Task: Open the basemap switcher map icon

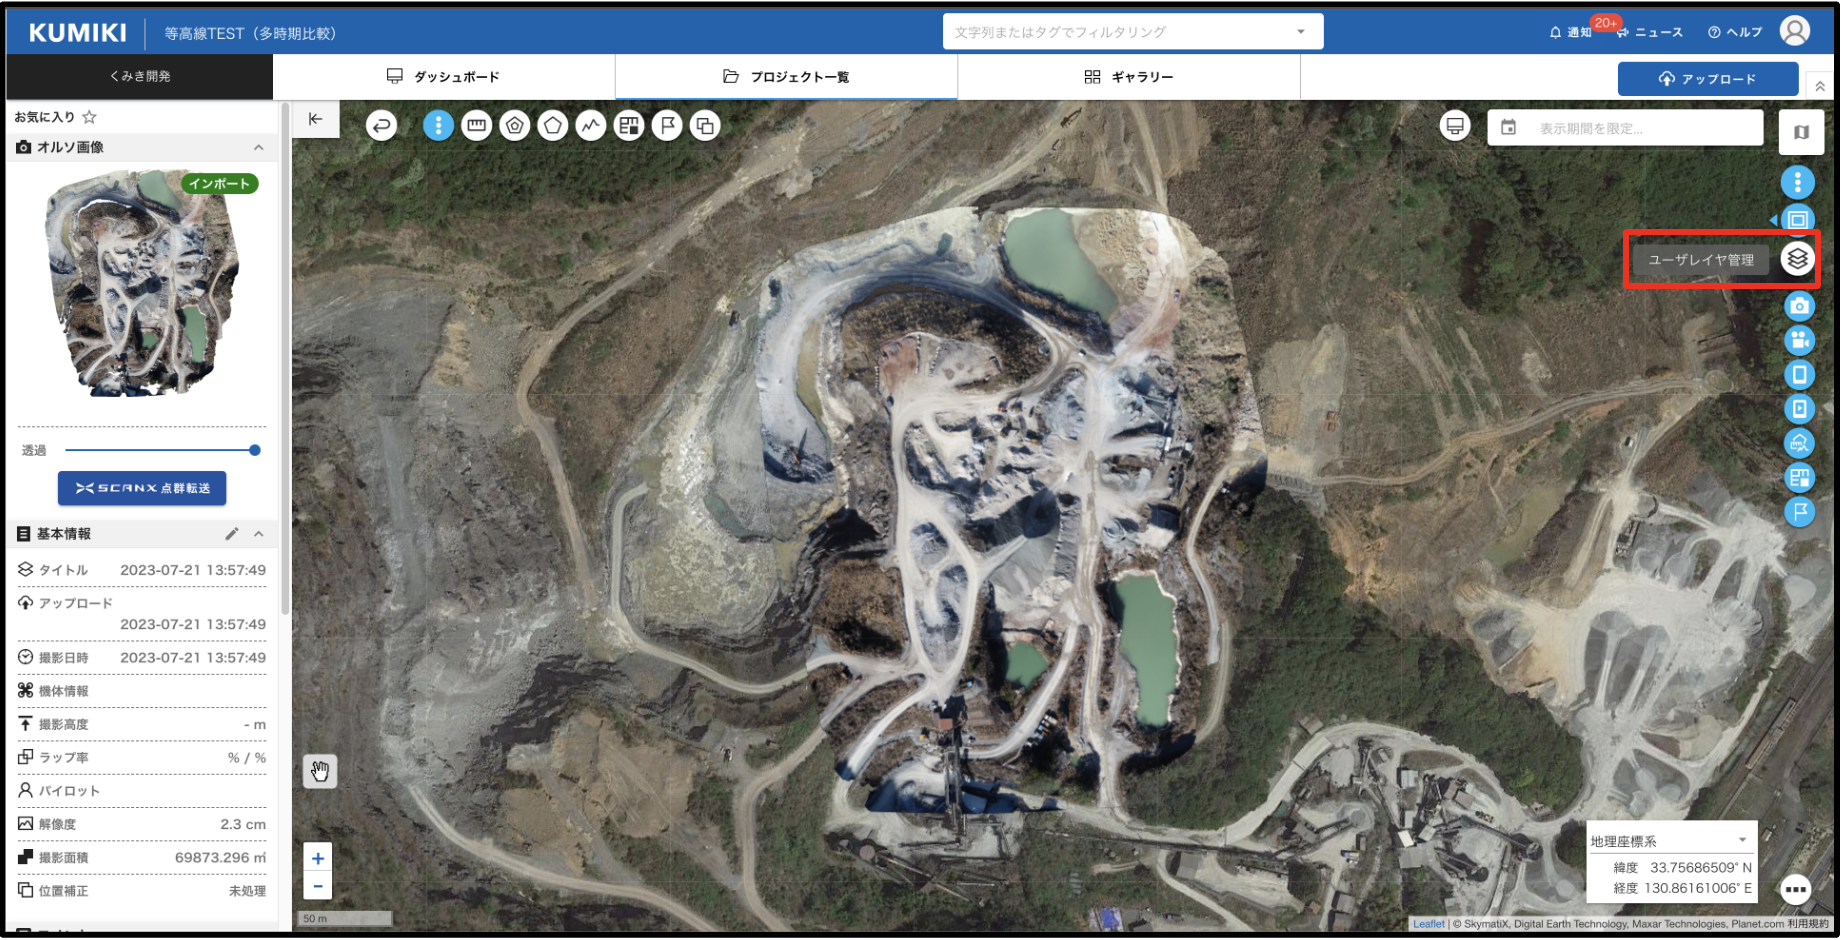Action: (x=1801, y=132)
